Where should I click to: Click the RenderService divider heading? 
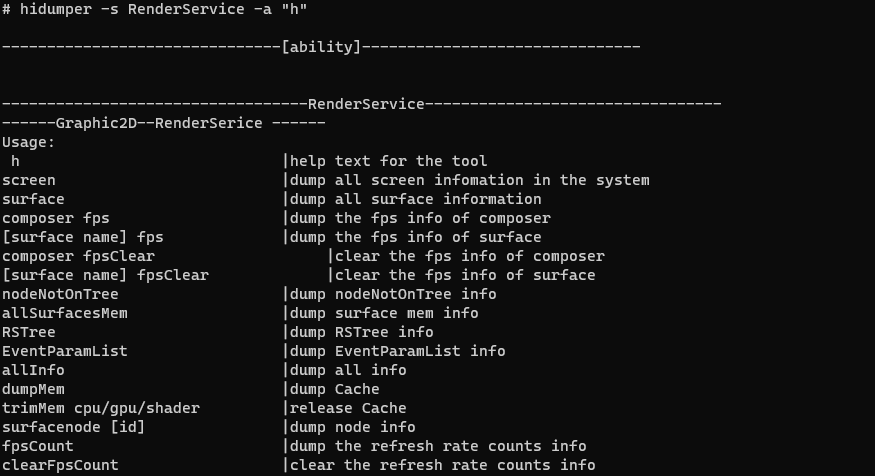point(366,104)
